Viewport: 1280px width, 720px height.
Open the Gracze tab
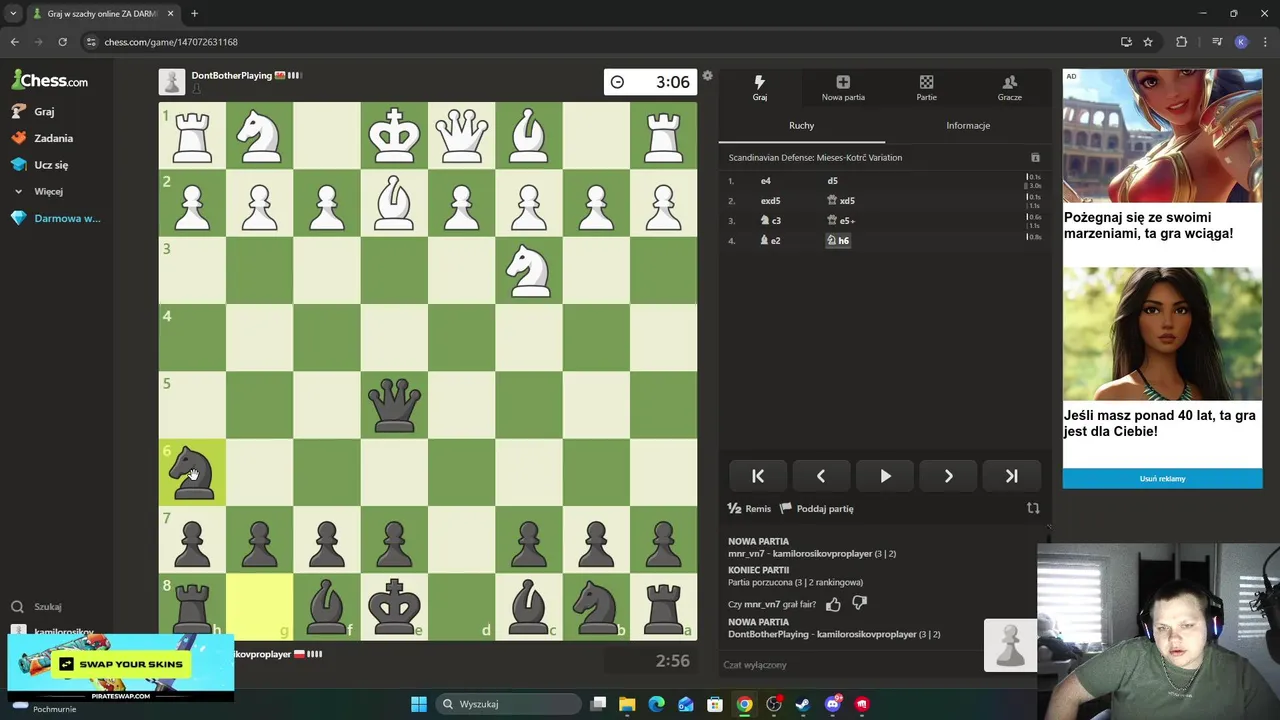pyautogui.click(x=1009, y=88)
